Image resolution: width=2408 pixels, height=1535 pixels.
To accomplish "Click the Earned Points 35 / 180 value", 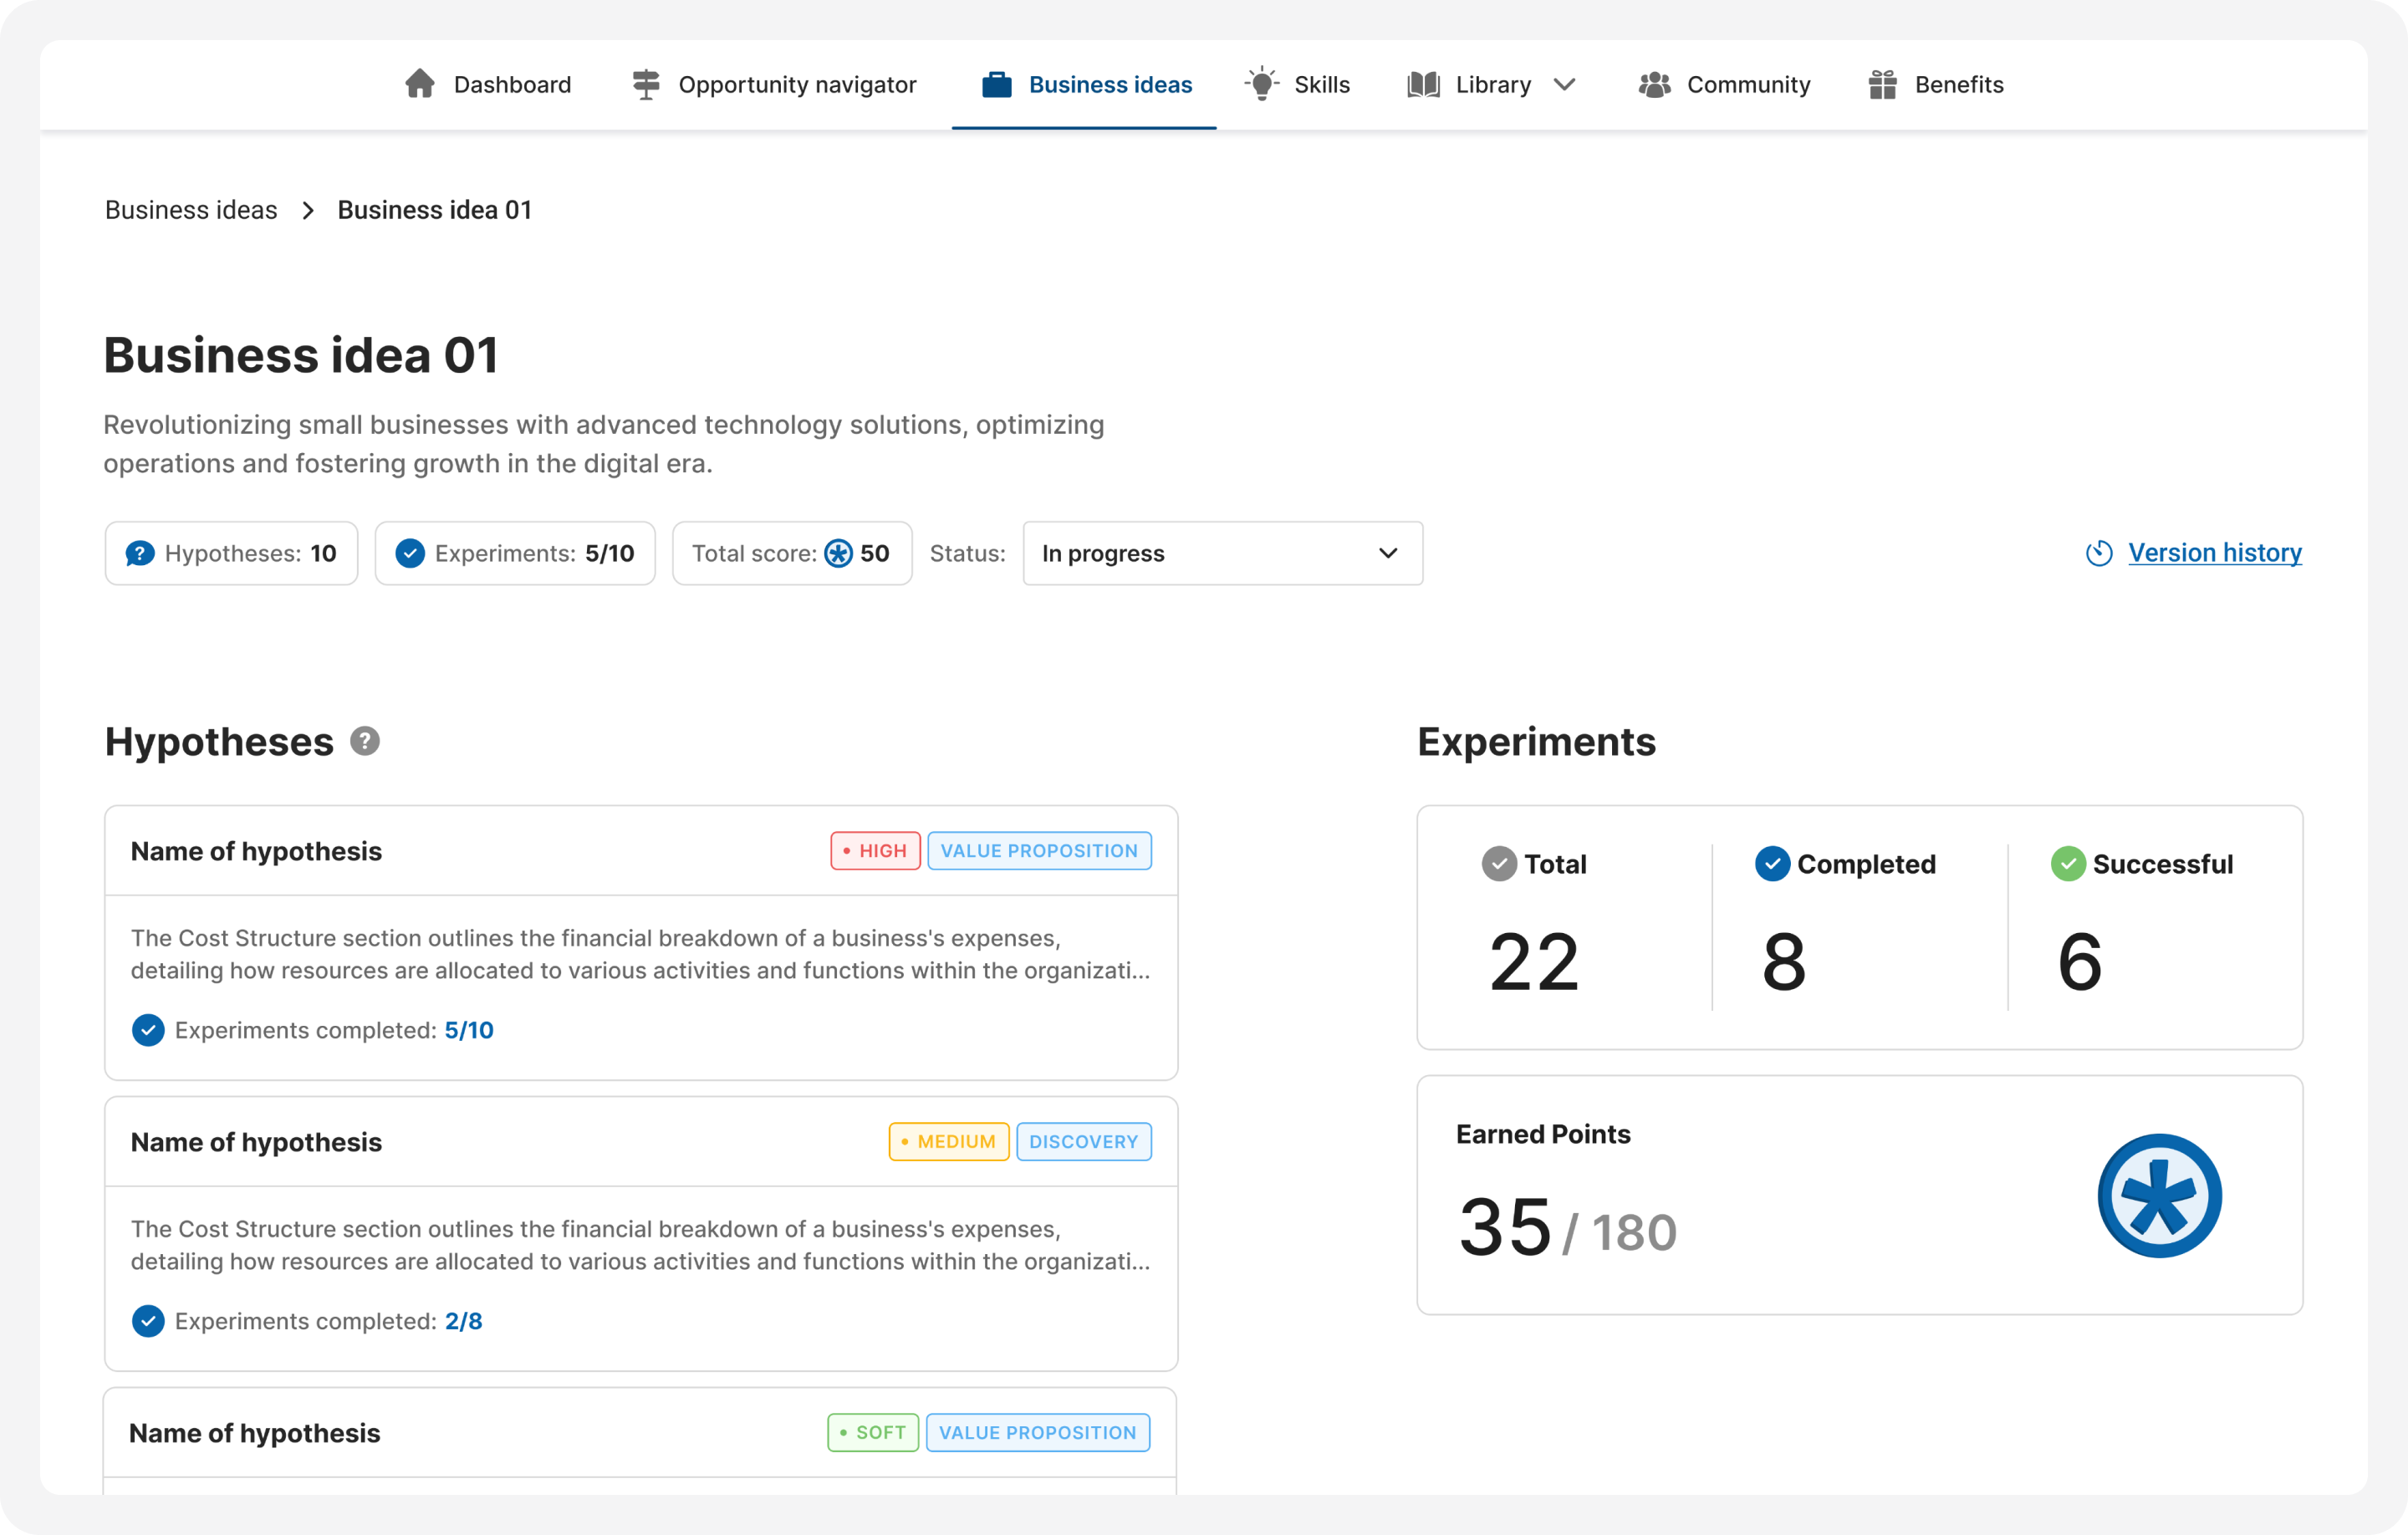I will [1567, 1228].
